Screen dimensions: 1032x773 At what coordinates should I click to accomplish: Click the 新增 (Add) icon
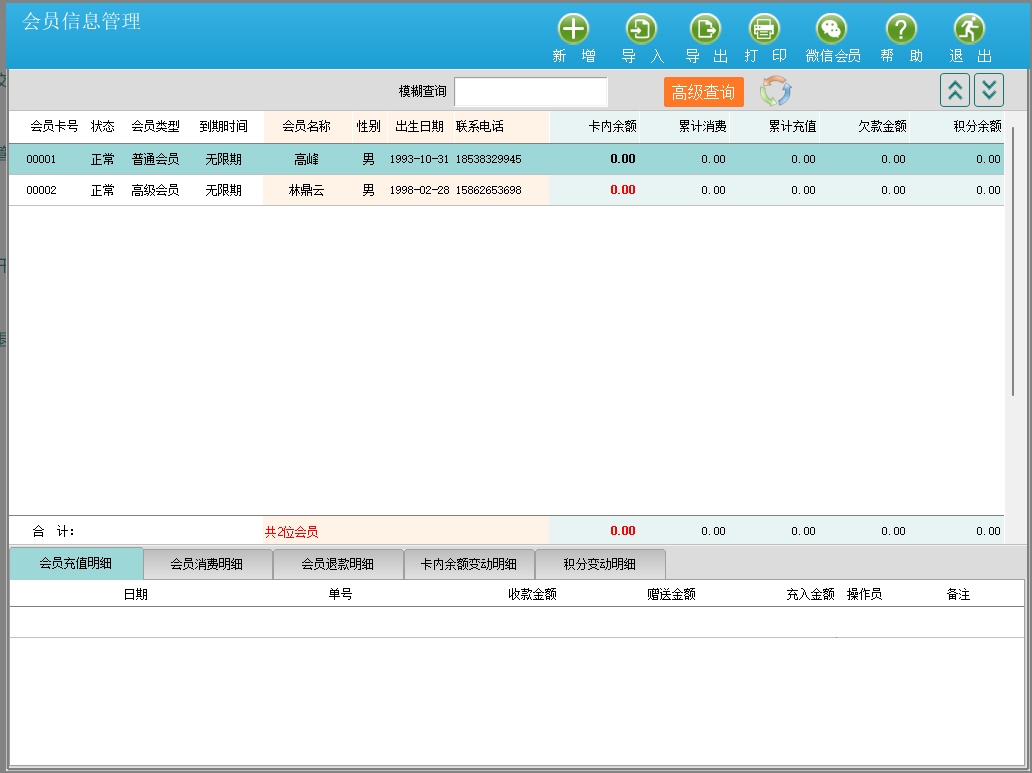pos(573,29)
